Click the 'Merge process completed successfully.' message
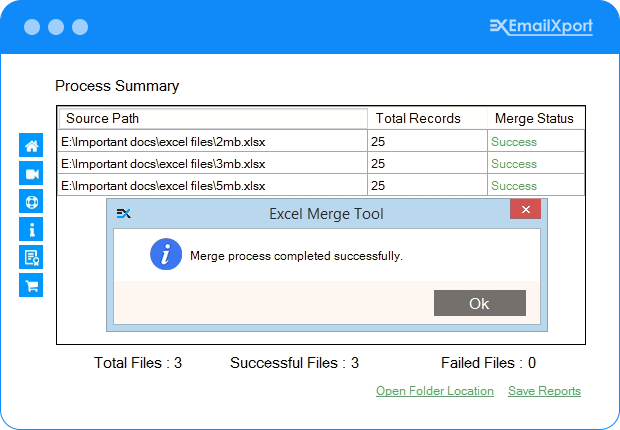 (x=296, y=256)
